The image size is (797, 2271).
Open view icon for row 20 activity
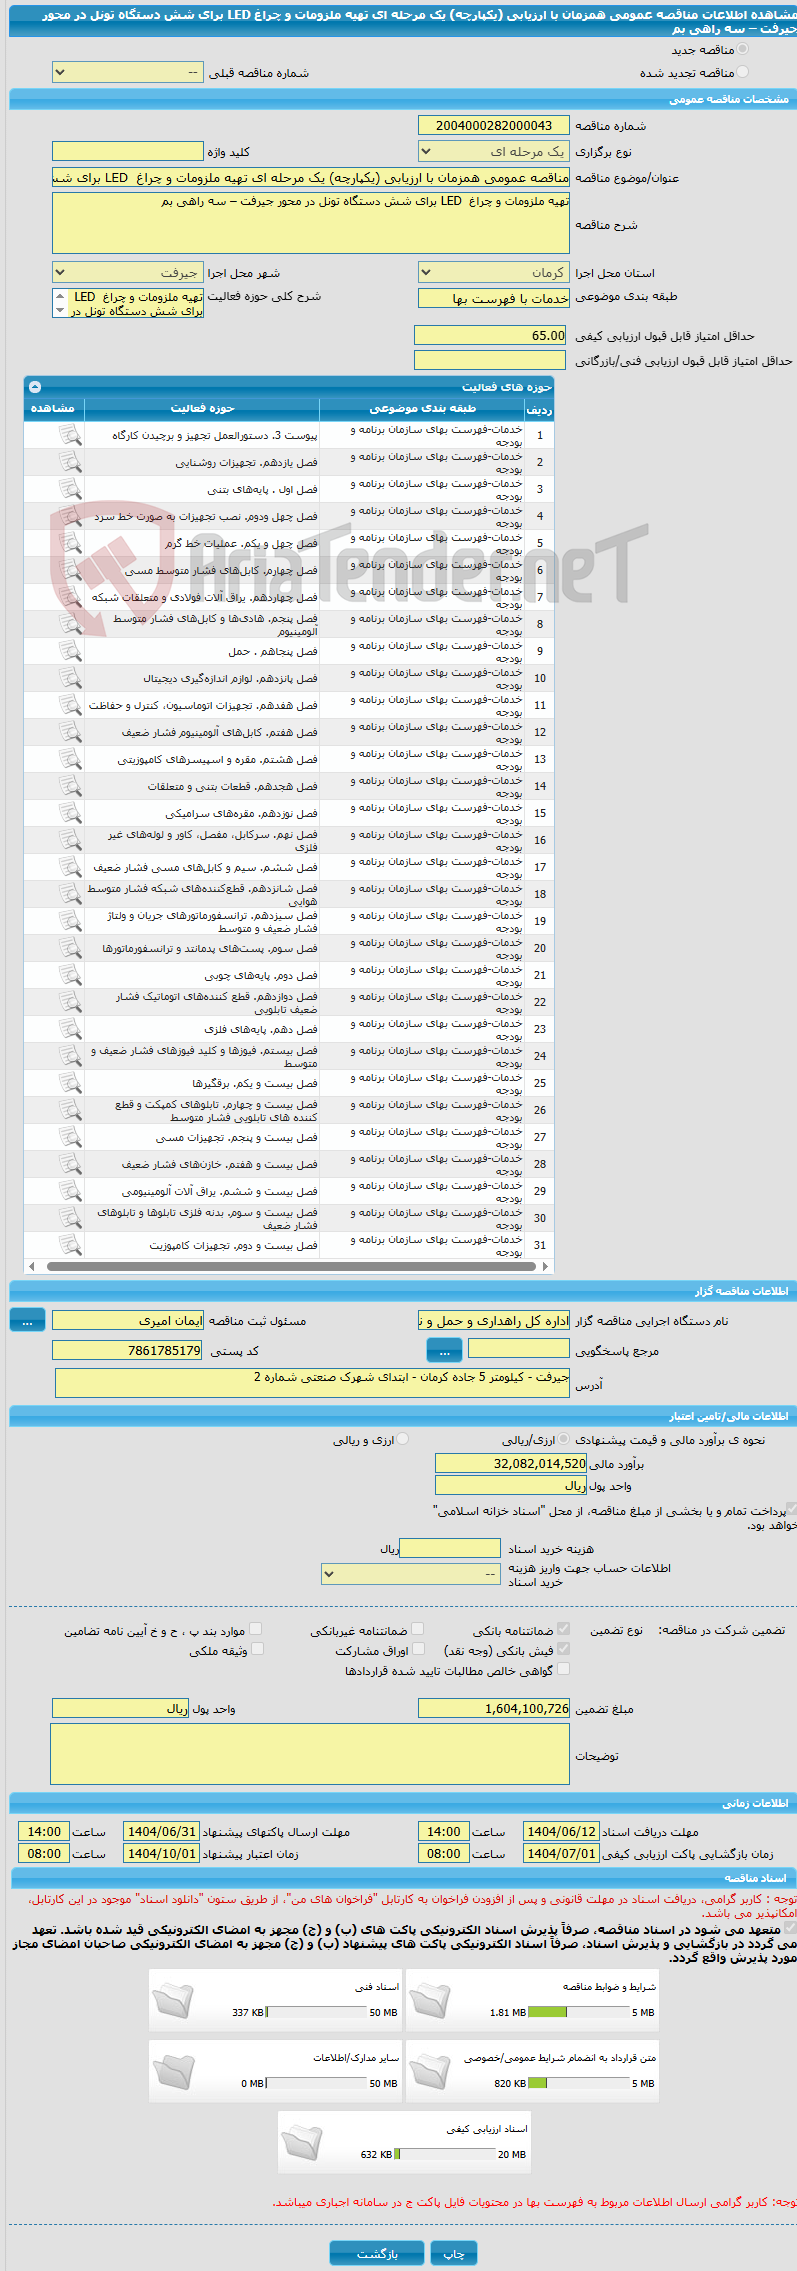(69, 948)
